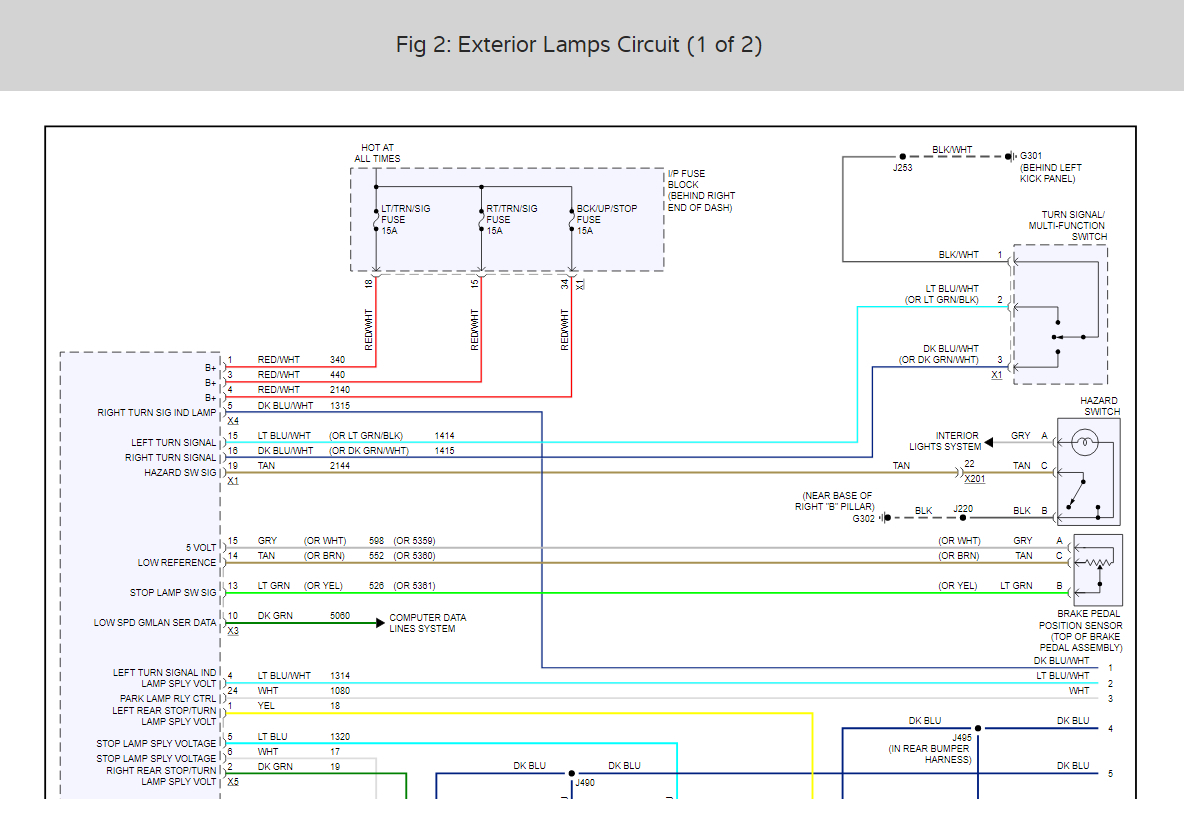Click the "LOW REFERENCE" pin label
The height and width of the screenshot is (838, 1184).
coord(177,562)
